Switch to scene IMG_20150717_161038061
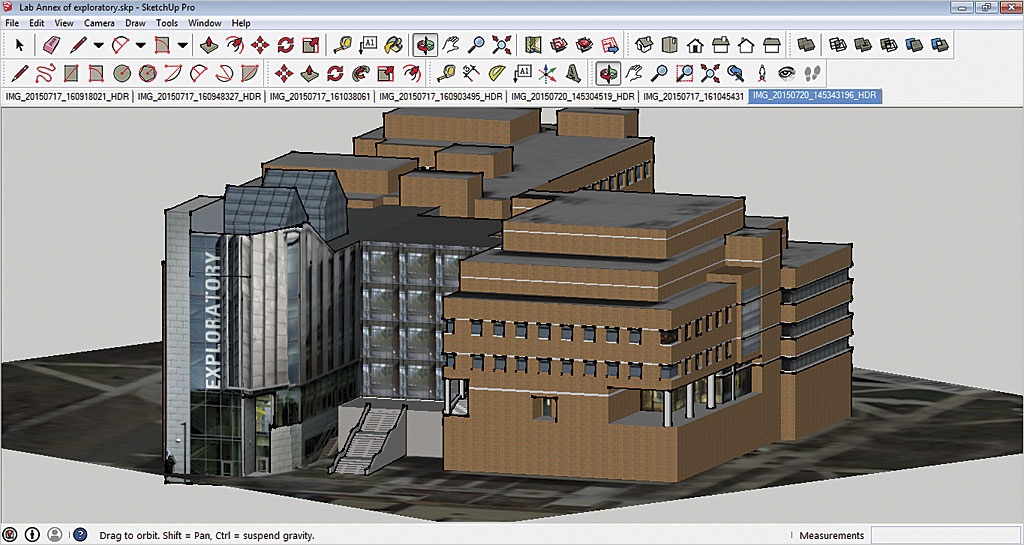The height and width of the screenshot is (545, 1024). (x=319, y=96)
